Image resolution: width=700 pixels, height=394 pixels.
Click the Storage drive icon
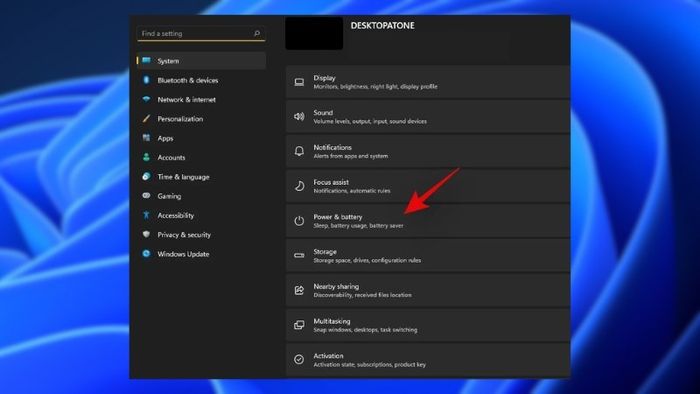point(299,256)
